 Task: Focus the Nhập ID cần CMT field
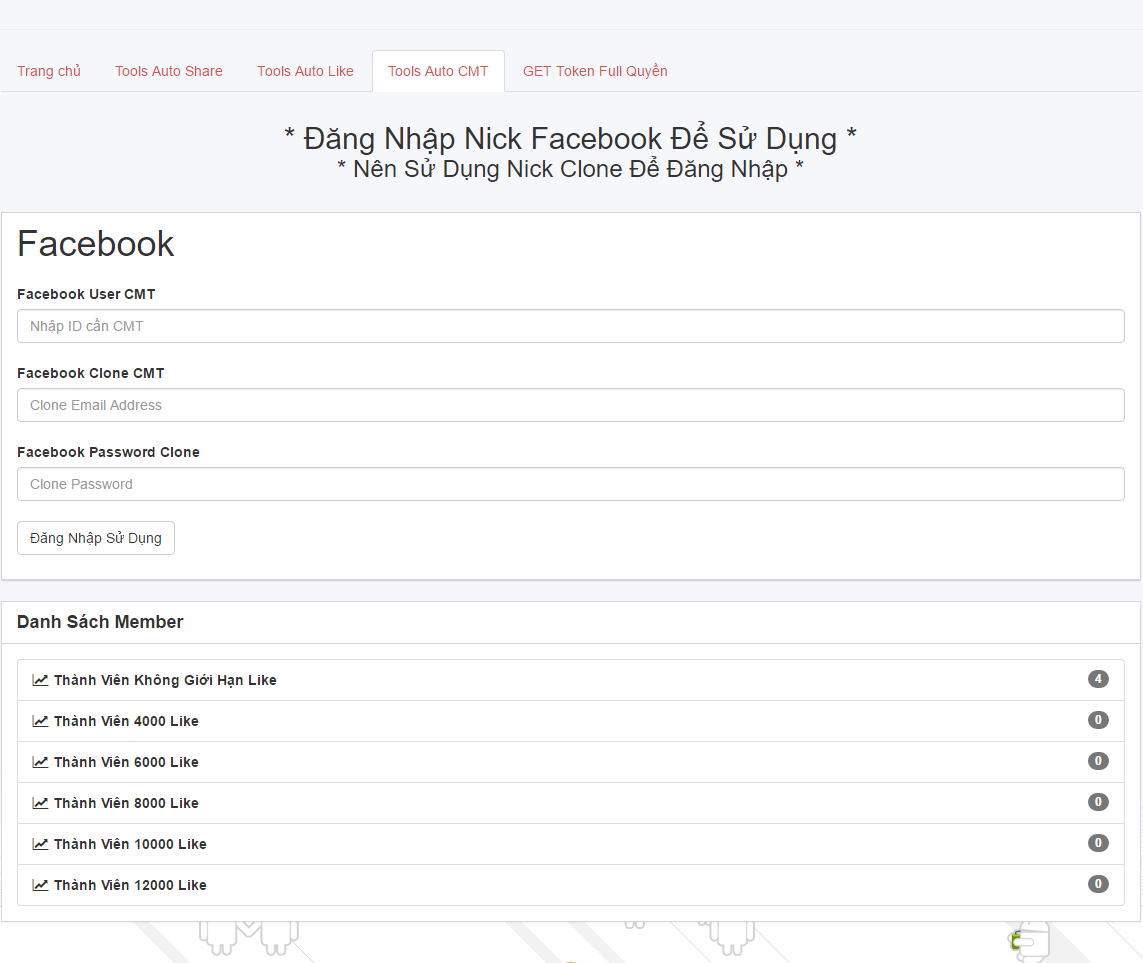coord(571,326)
